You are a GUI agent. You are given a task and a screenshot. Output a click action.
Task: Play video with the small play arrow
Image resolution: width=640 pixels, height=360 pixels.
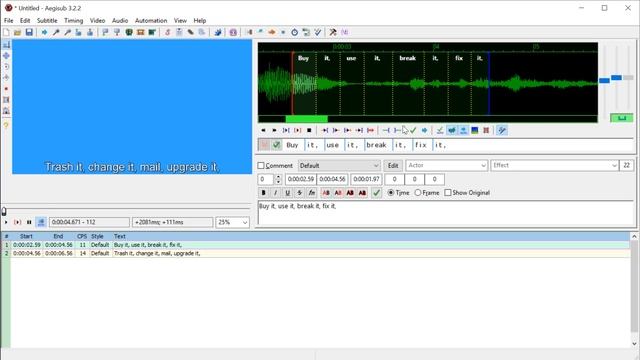pos(6,222)
